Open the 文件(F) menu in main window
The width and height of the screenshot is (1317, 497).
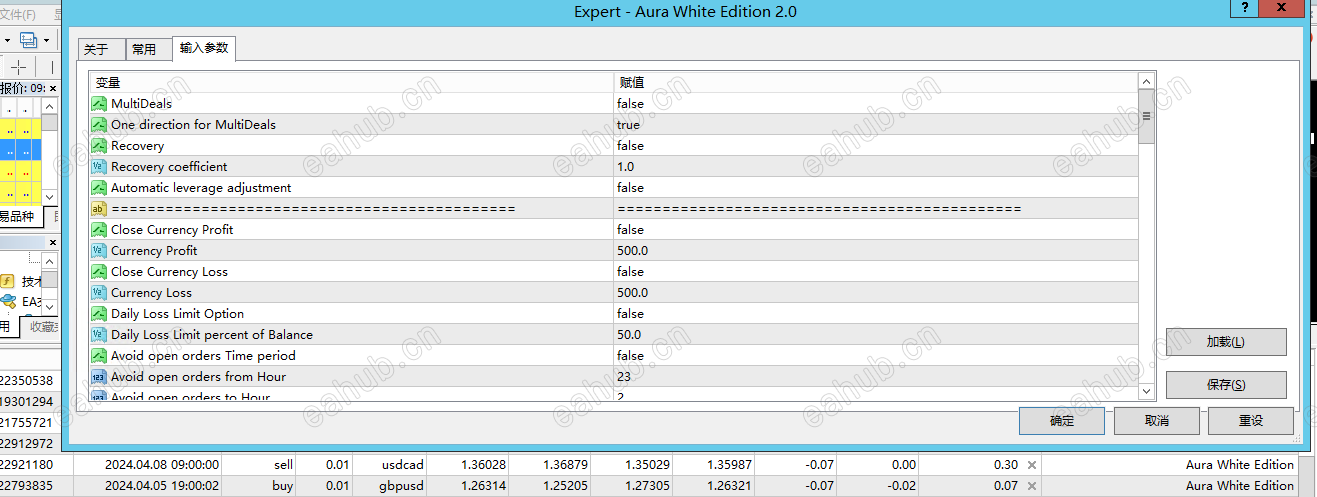tap(17, 15)
